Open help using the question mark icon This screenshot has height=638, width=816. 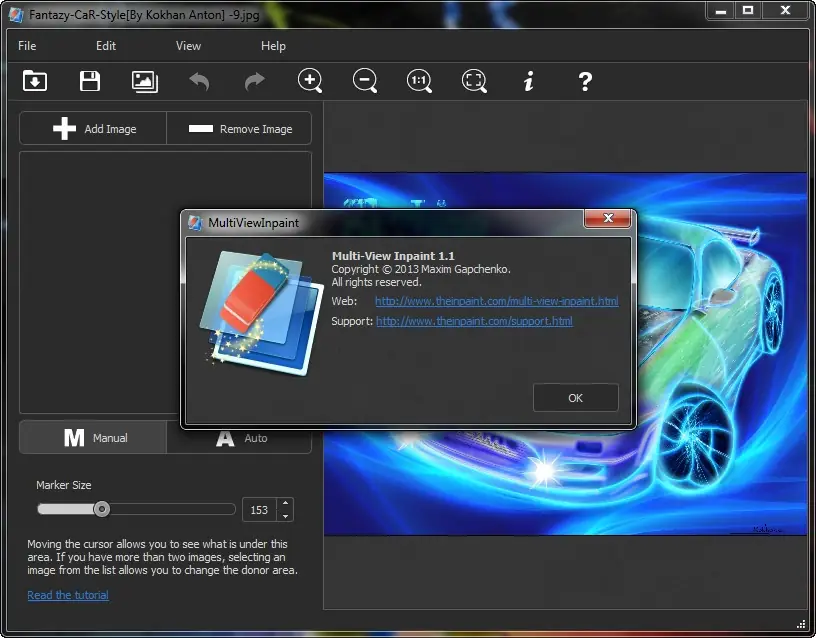pyautogui.click(x=584, y=81)
